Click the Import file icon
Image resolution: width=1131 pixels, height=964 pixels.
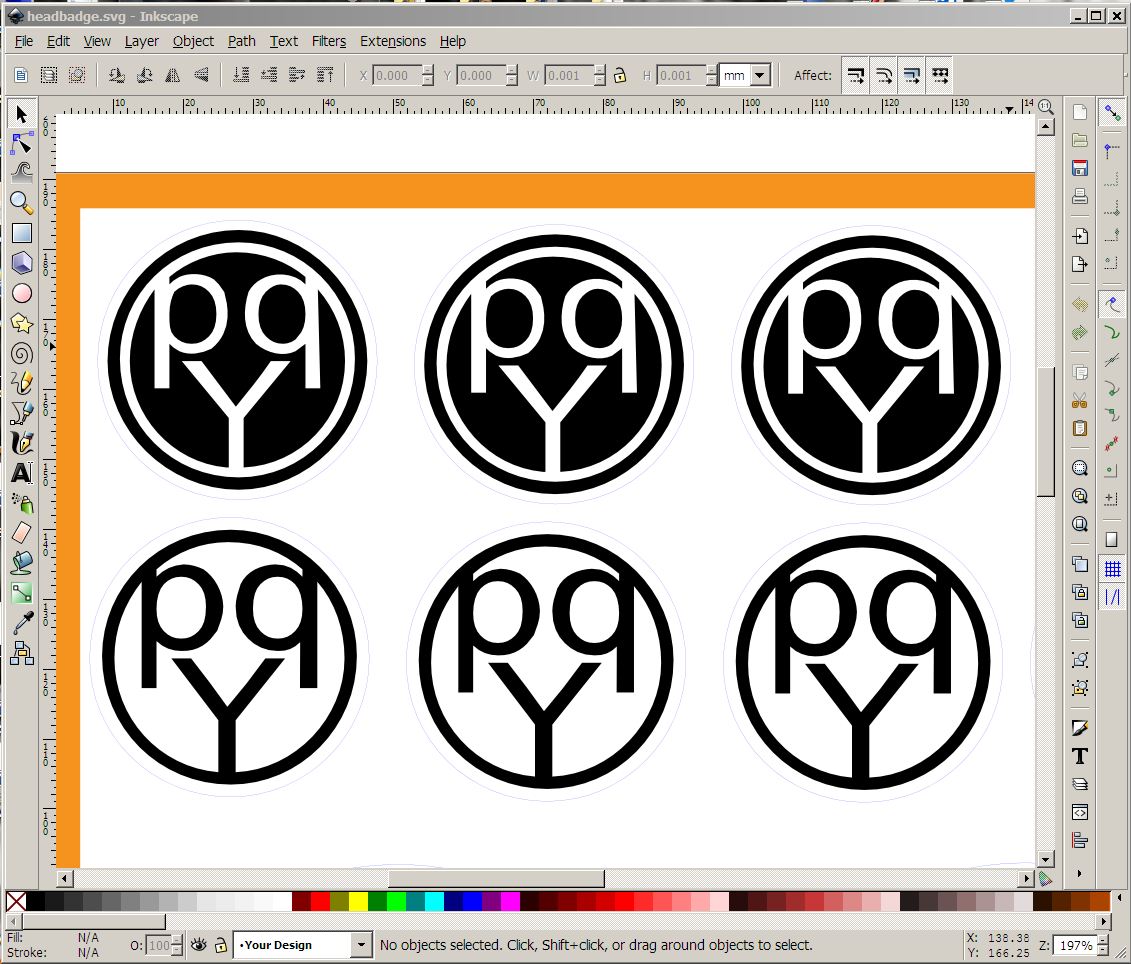(1080, 236)
